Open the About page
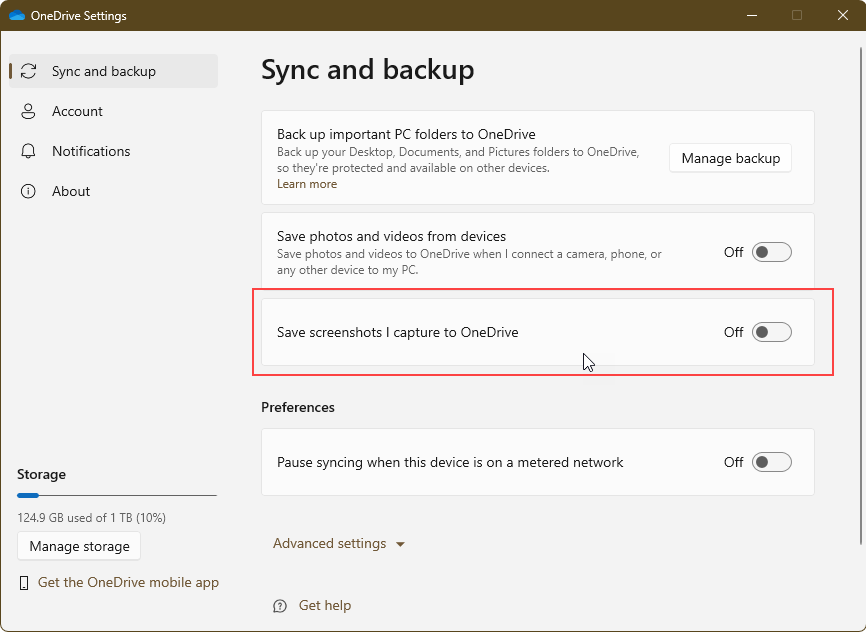This screenshot has width=866, height=632. pos(114,191)
